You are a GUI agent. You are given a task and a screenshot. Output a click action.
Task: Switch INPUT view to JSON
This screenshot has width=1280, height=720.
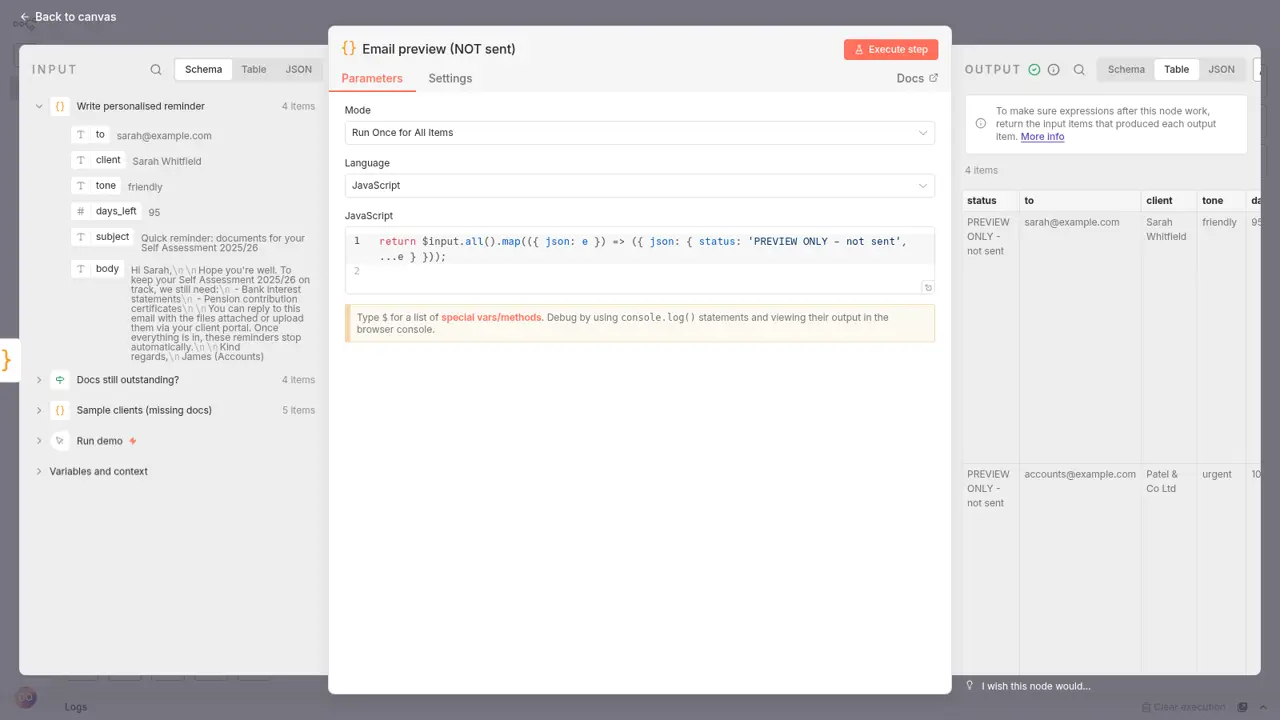pos(299,70)
